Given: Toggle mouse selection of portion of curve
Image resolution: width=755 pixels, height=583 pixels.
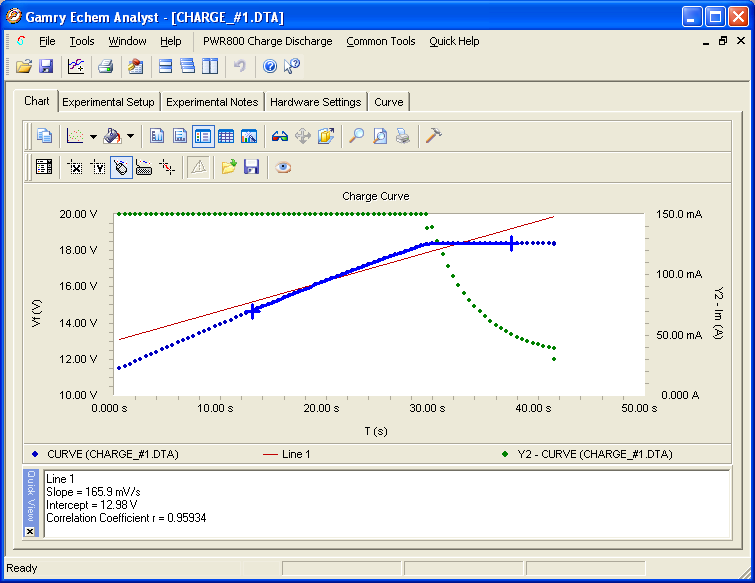Looking at the screenshot, I should 121,168.
